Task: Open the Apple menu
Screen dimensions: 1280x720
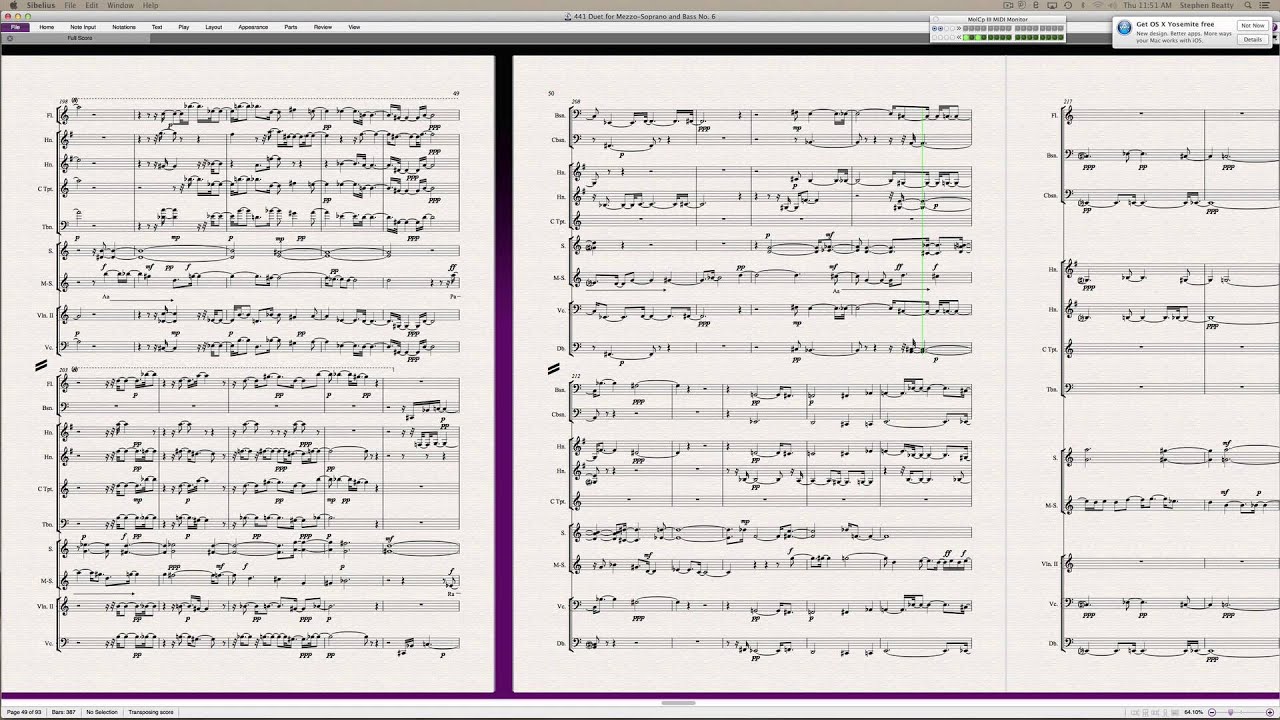Action: 15,5
